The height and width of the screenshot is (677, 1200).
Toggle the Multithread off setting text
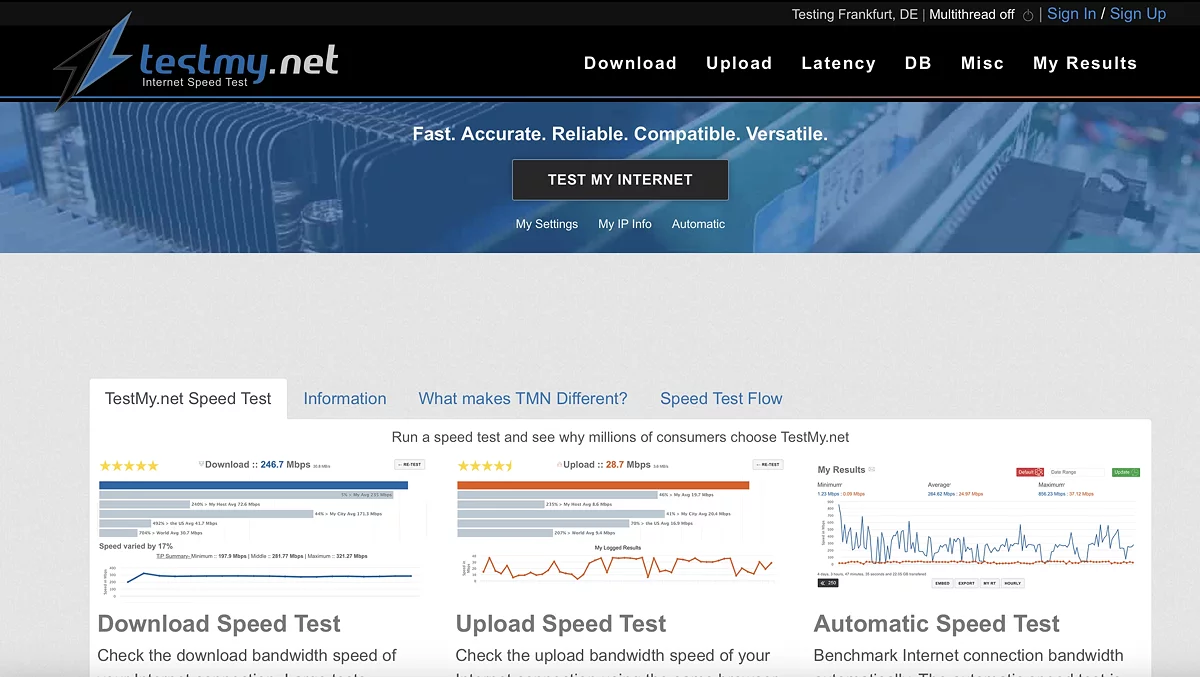972,15
